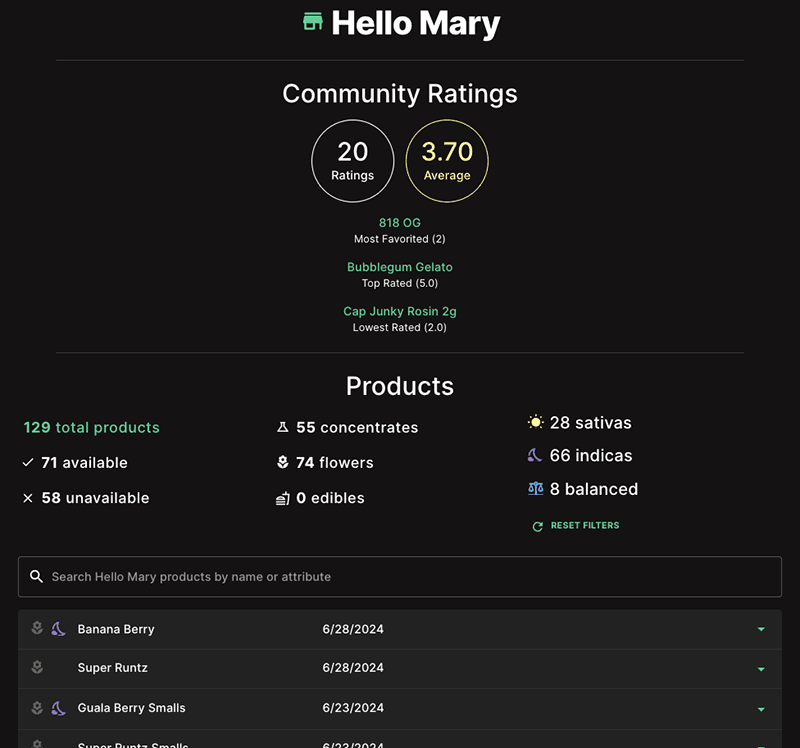Click the Lowest Rated (2.0) label
This screenshot has height=748, width=800.
pos(399,328)
